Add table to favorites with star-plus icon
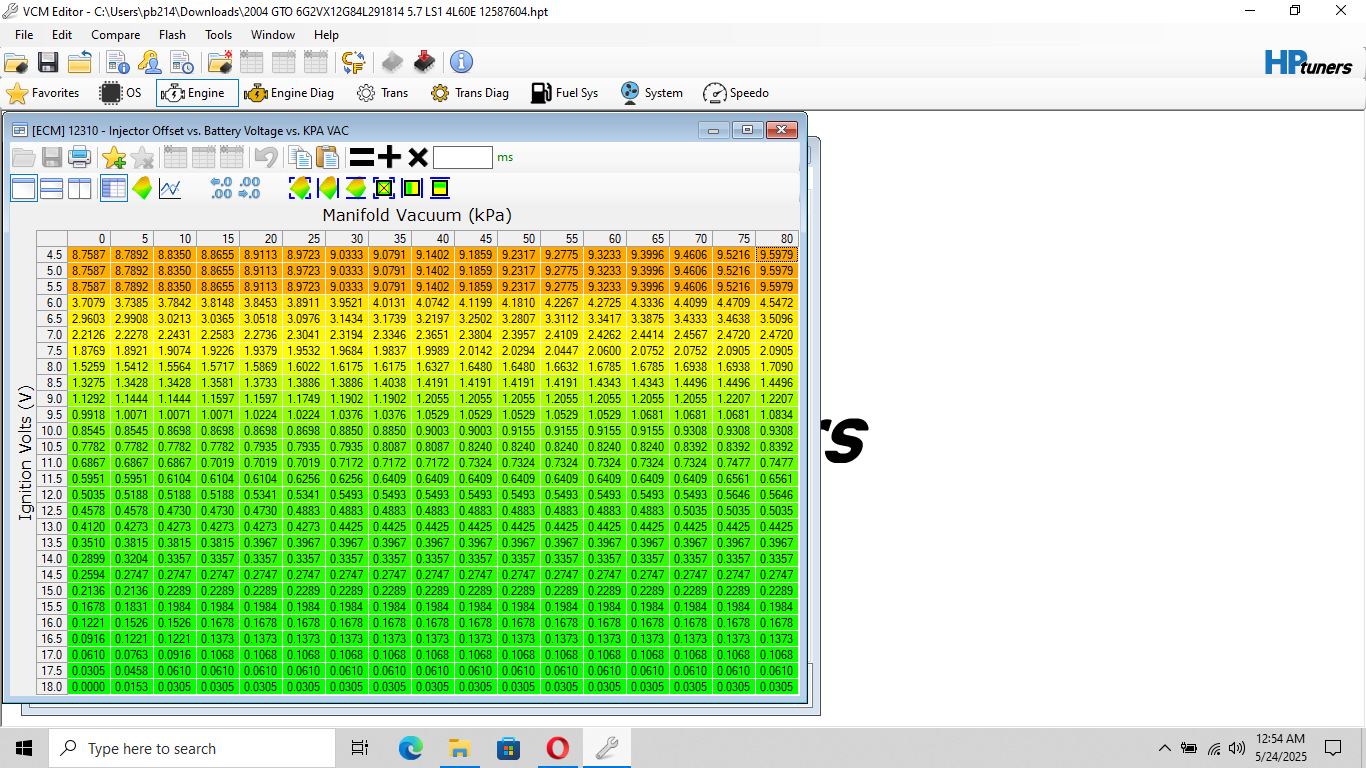This screenshot has width=1366, height=768. pyautogui.click(x=114, y=157)
